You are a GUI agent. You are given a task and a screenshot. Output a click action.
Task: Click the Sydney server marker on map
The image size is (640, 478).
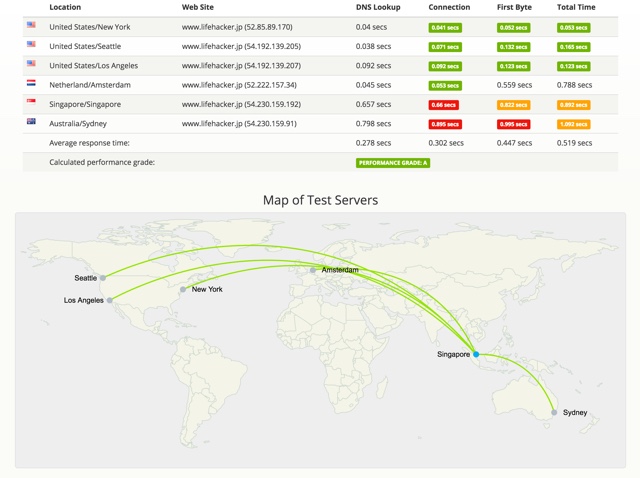pyautogui.click(x=554, y=412)
